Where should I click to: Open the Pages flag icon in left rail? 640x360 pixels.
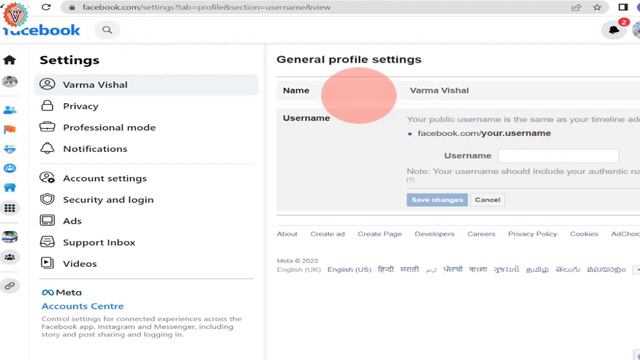point(10,129)
